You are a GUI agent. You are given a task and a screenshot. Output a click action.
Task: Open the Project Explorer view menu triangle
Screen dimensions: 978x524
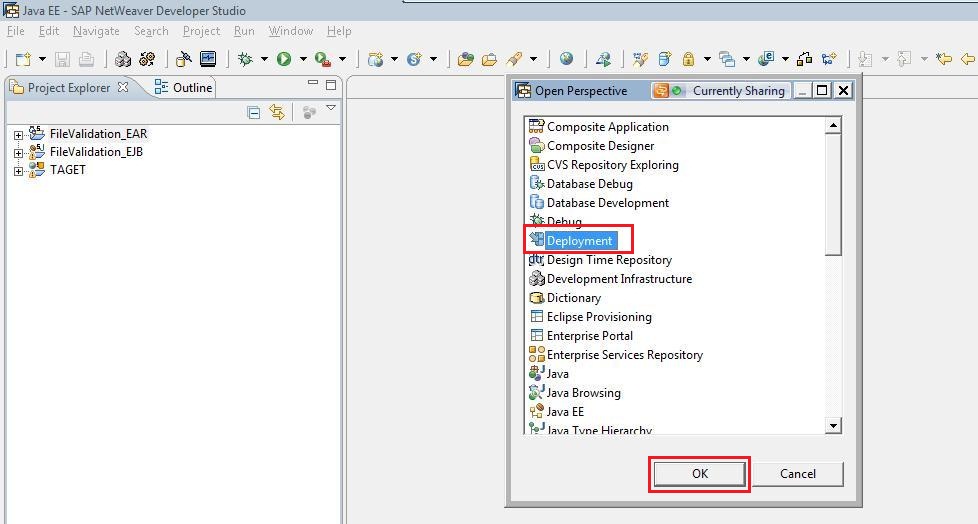click(x=331, y=109)
